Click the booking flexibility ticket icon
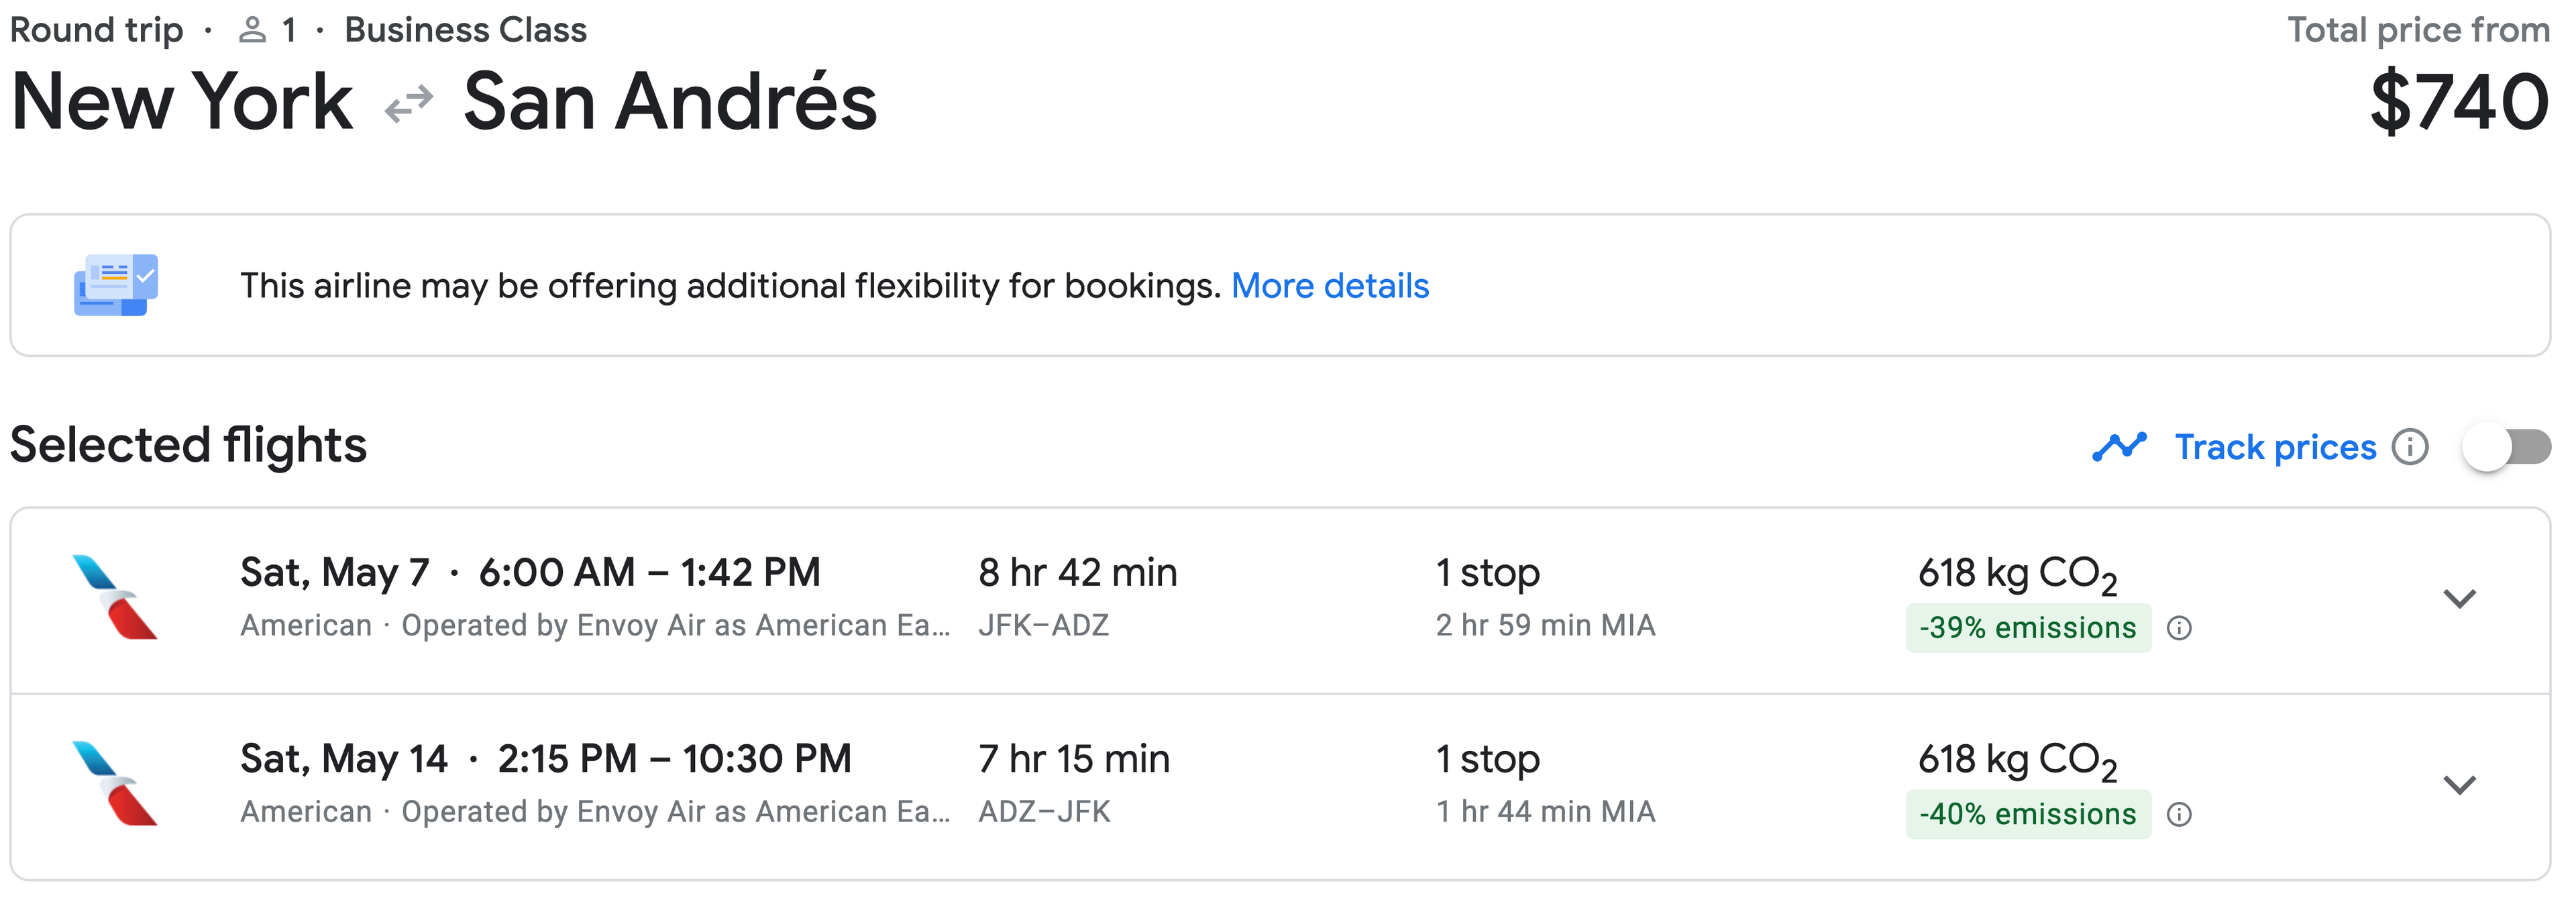2576x910 pixels. pyautogui.click(x=116, y=285)
